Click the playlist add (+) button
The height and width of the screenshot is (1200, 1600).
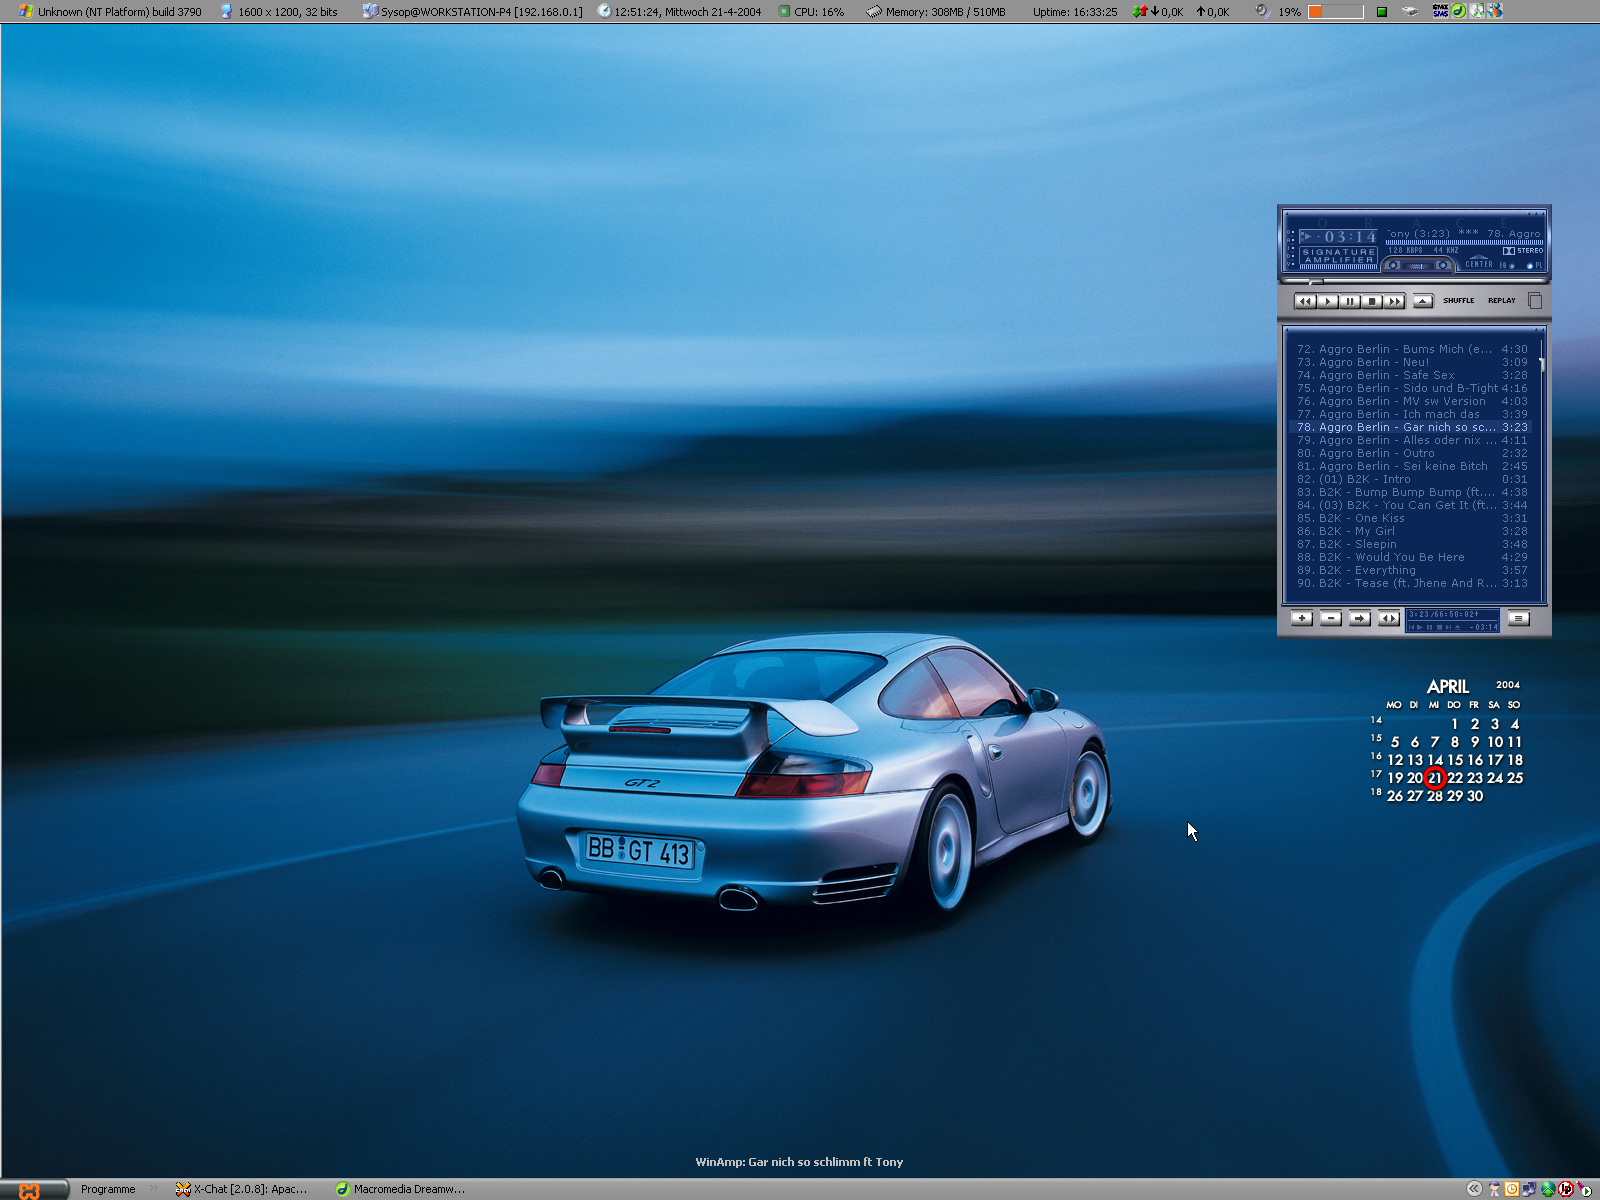tap(1301, 618)
